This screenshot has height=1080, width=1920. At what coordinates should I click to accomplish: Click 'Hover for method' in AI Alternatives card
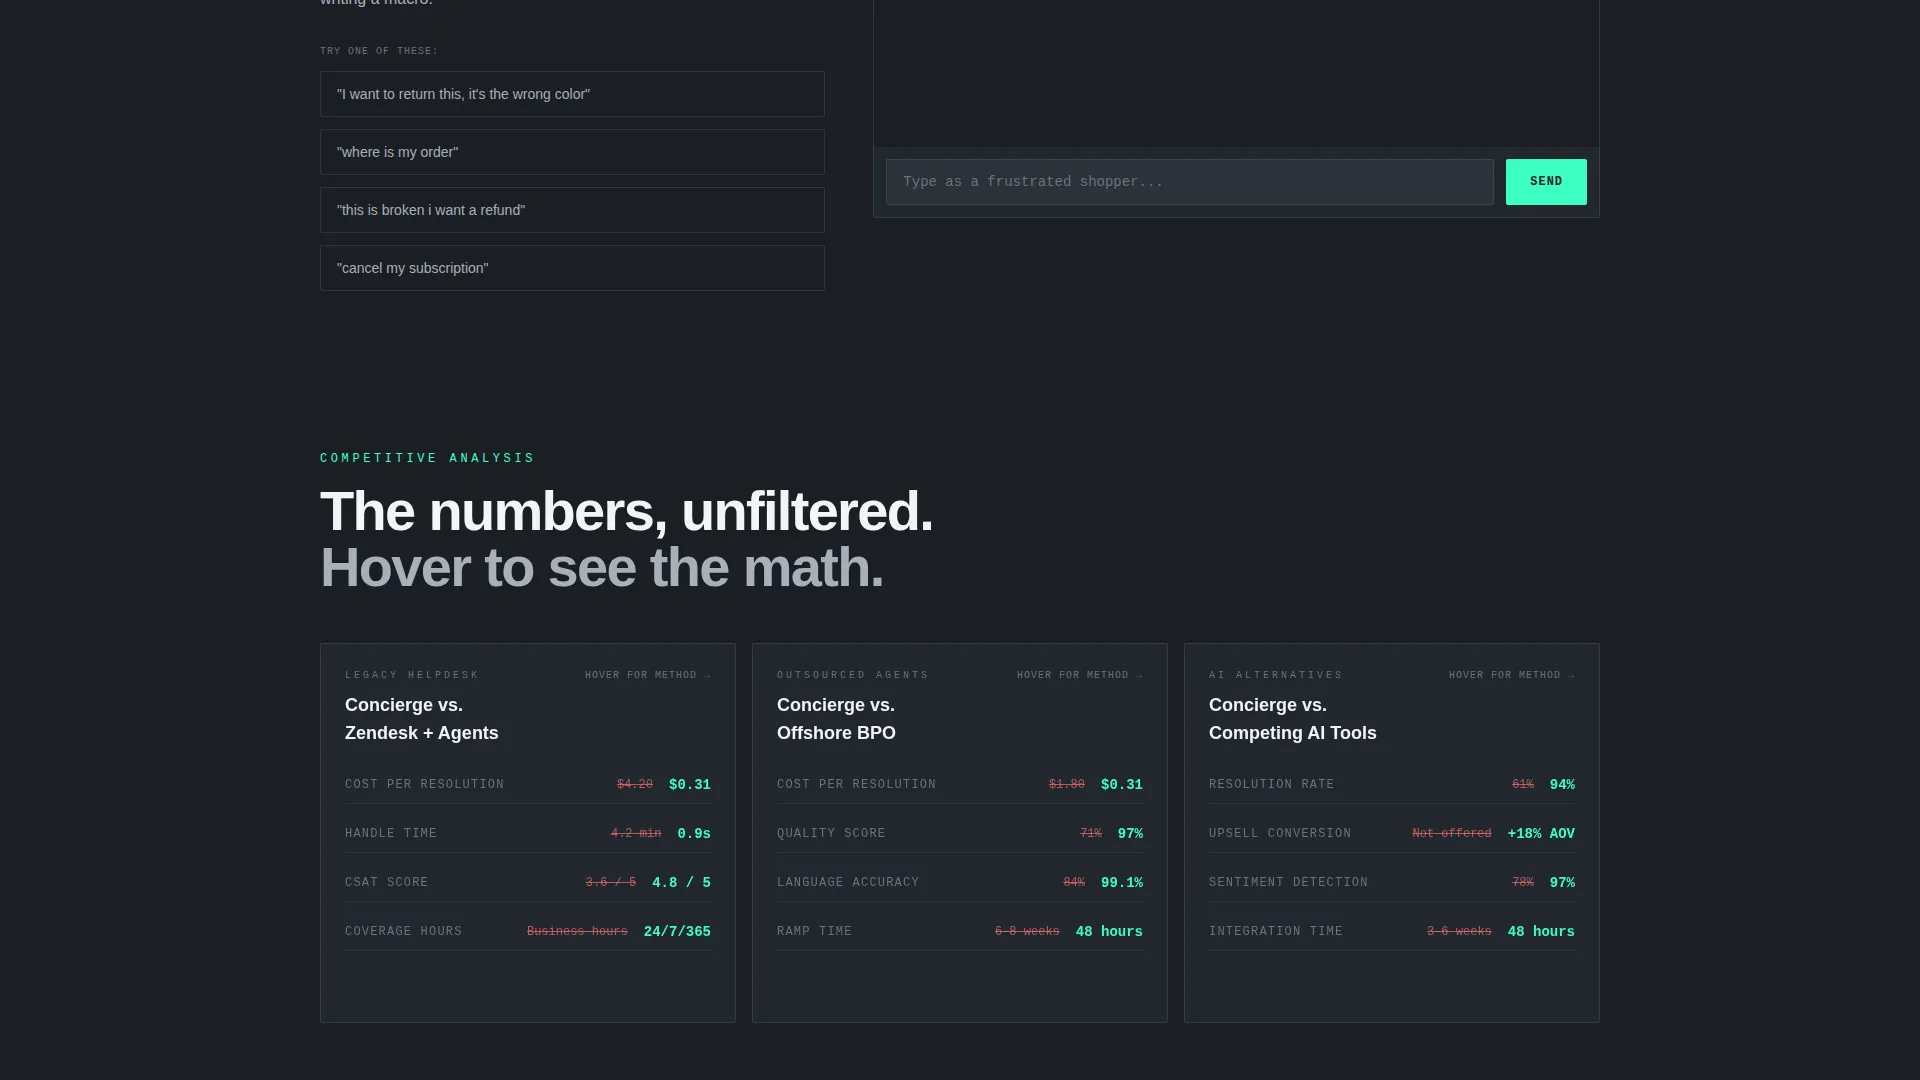[1512, 675]
